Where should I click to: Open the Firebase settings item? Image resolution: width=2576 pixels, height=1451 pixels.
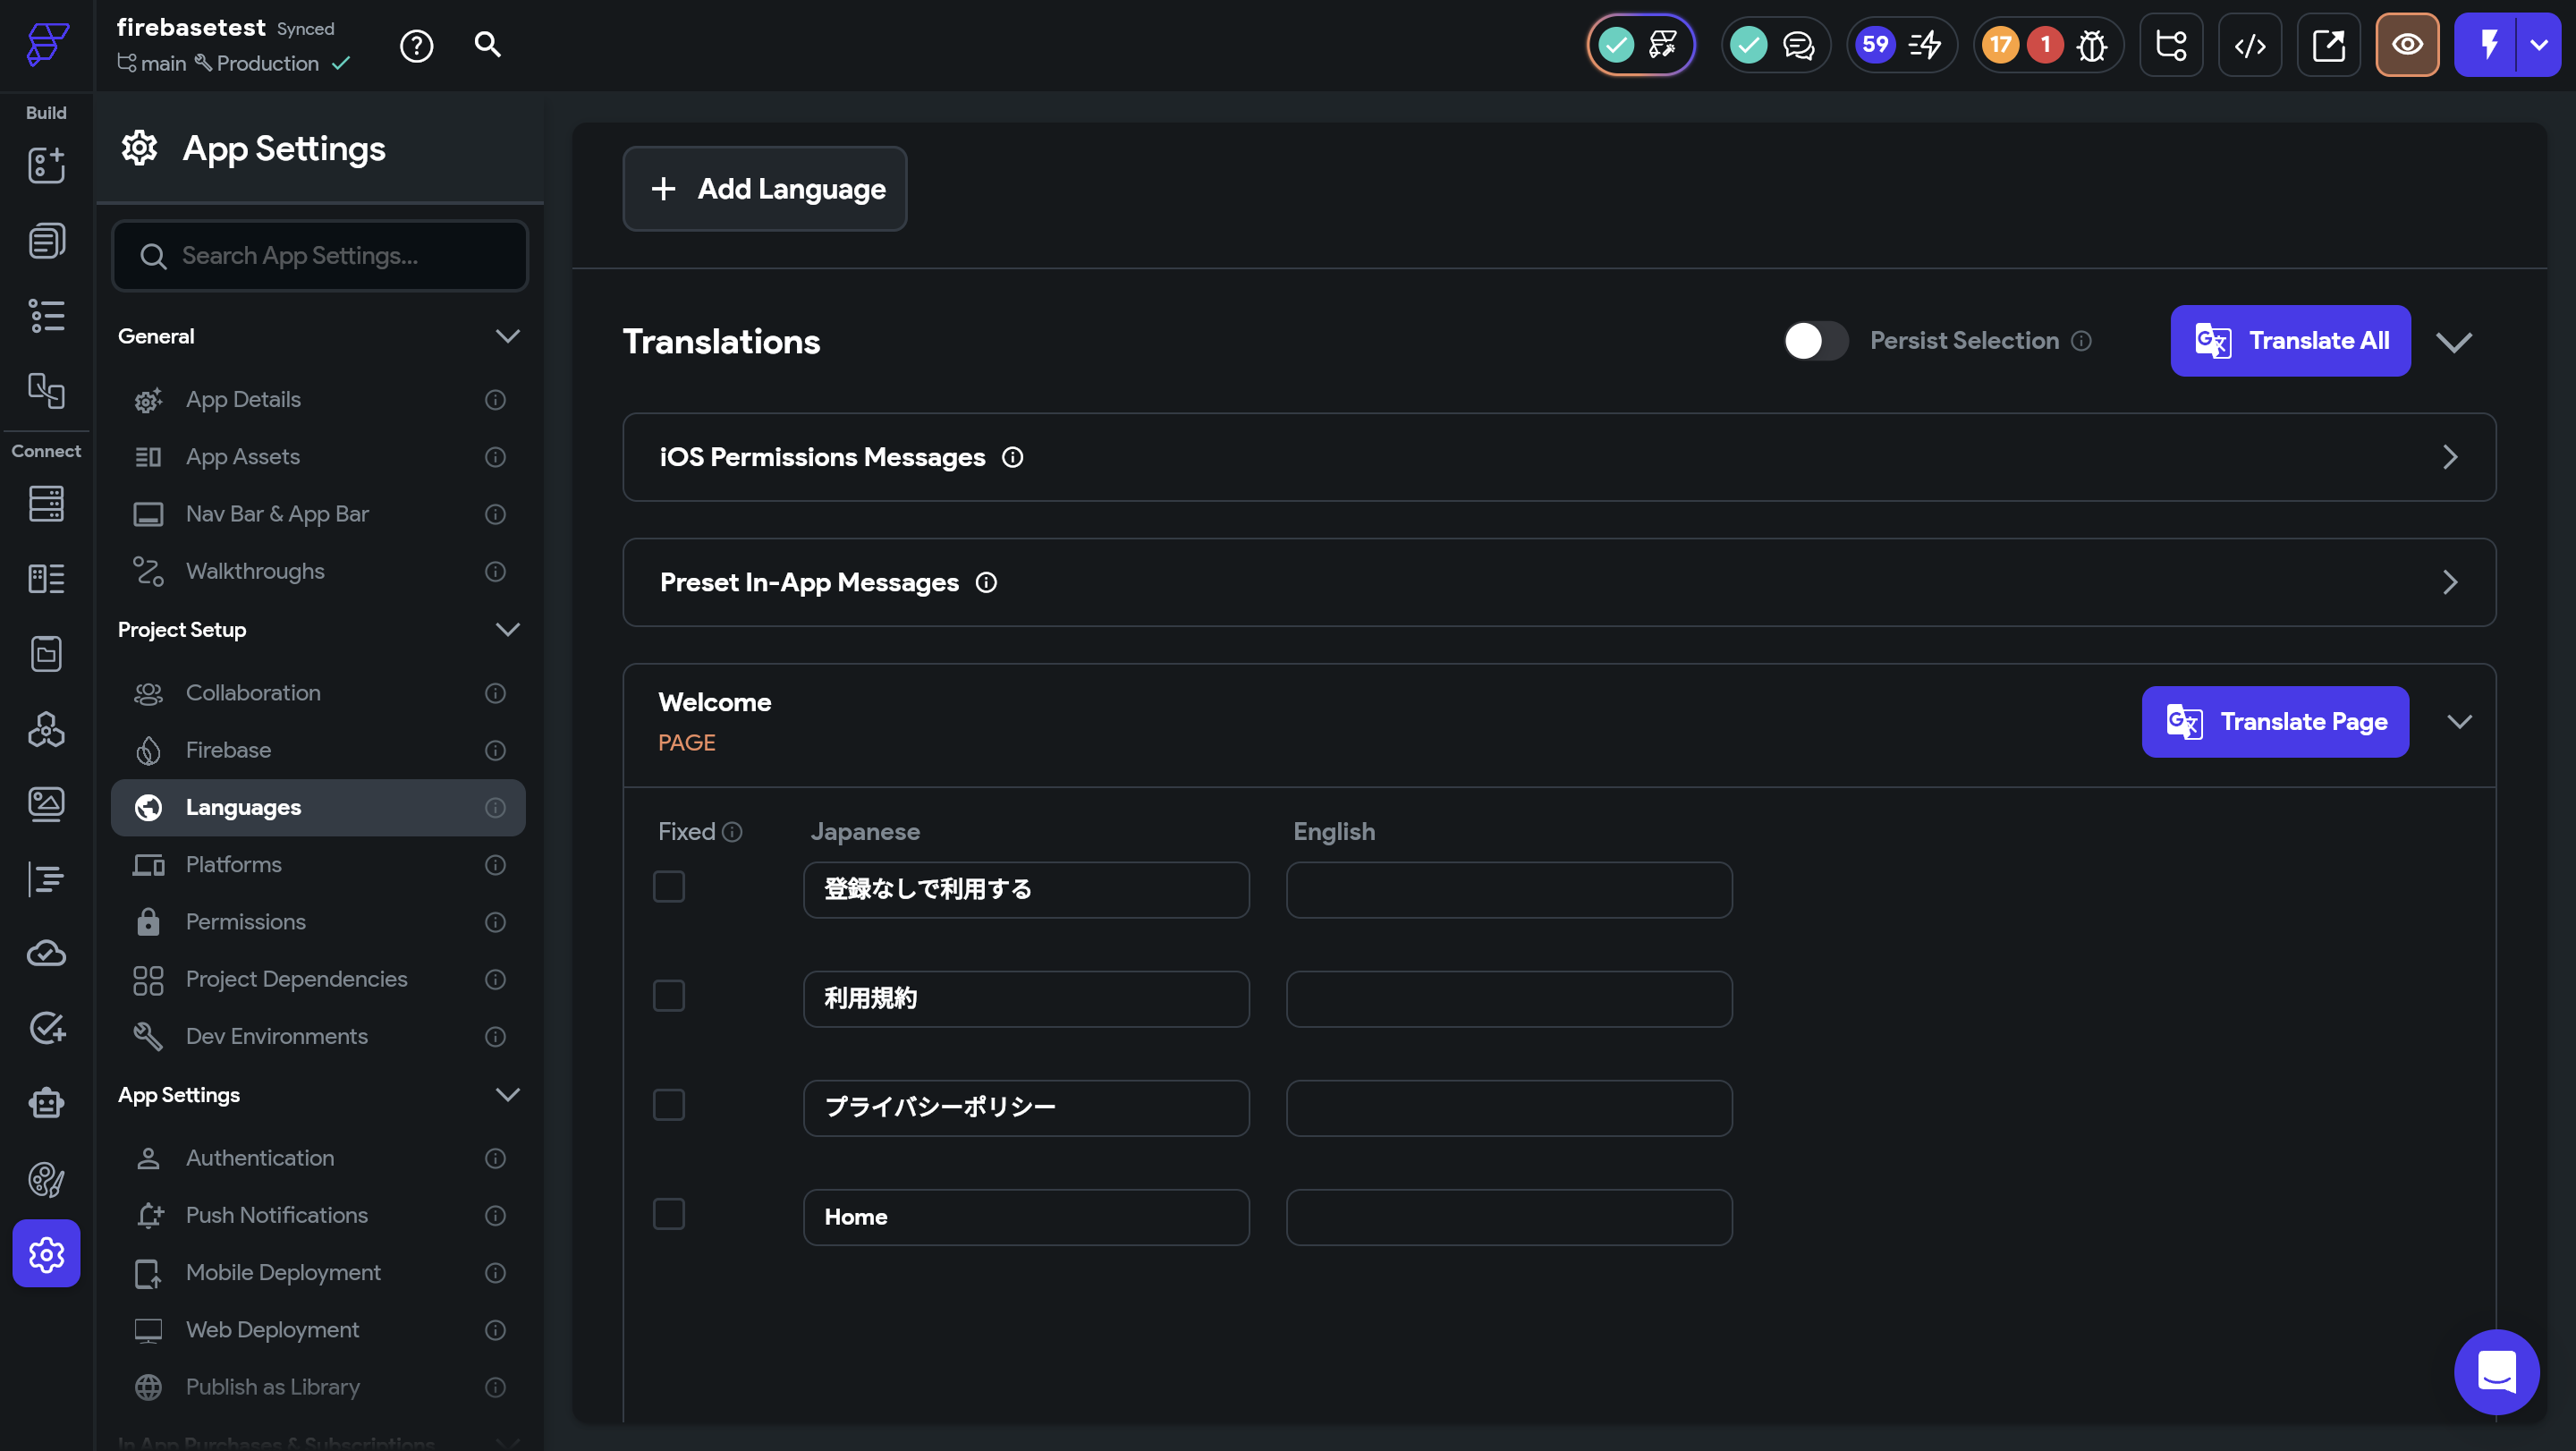[x=228, y=750]
